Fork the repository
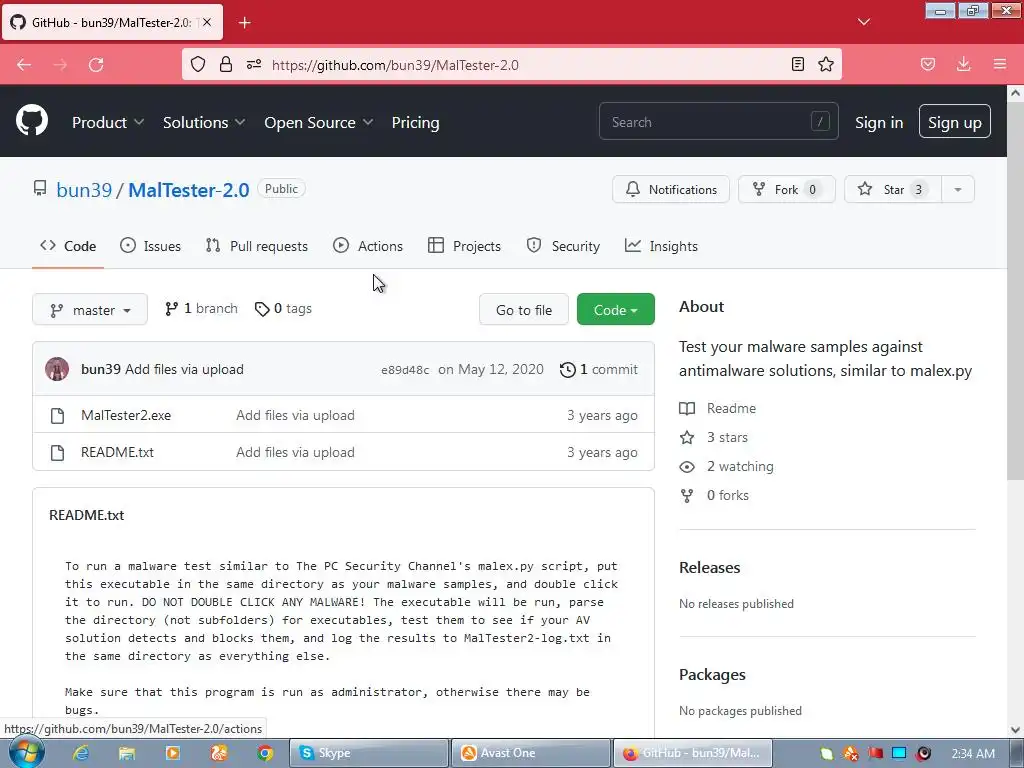Image resolution: width=1024 pixels, height=768 pixels. point(786,189)
